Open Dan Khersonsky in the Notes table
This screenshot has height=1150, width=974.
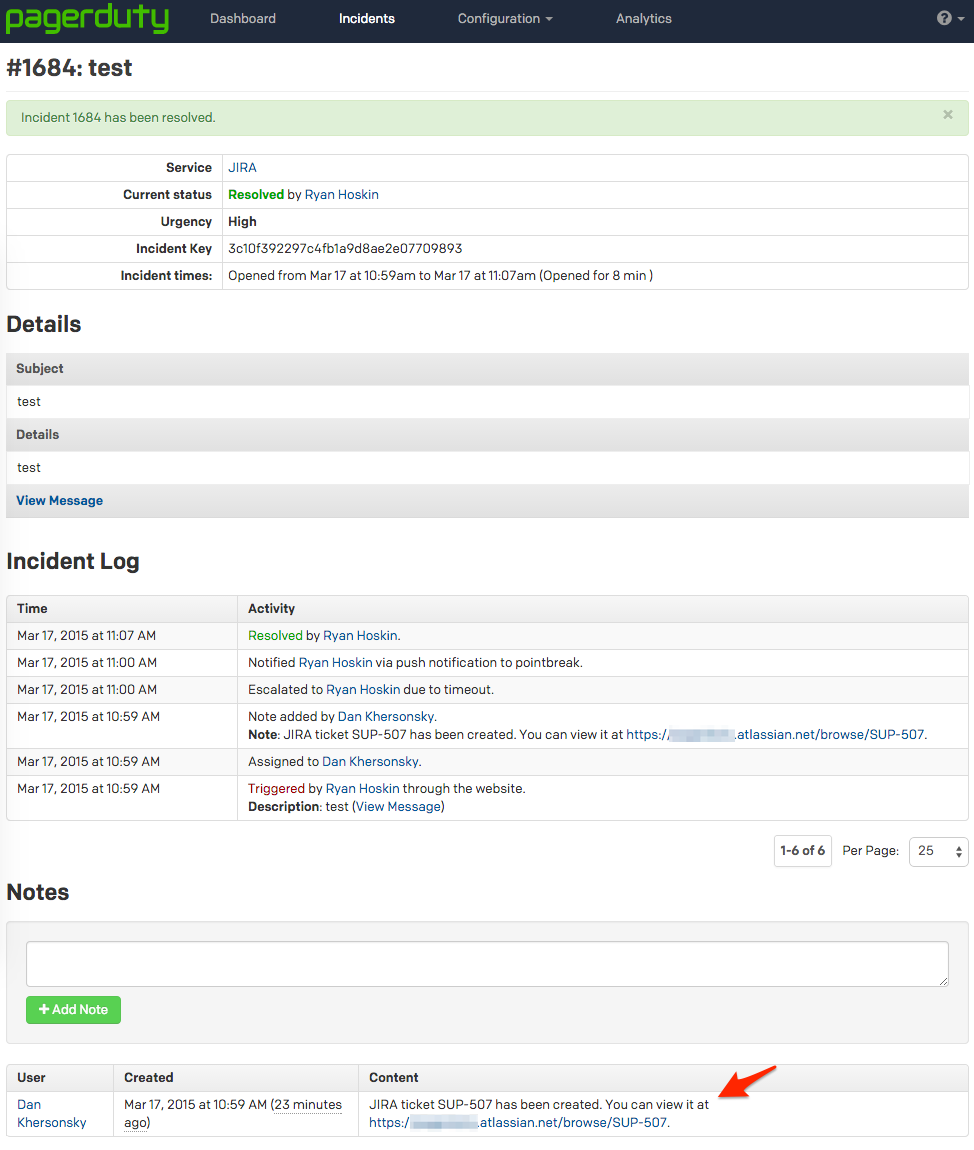51,1113
